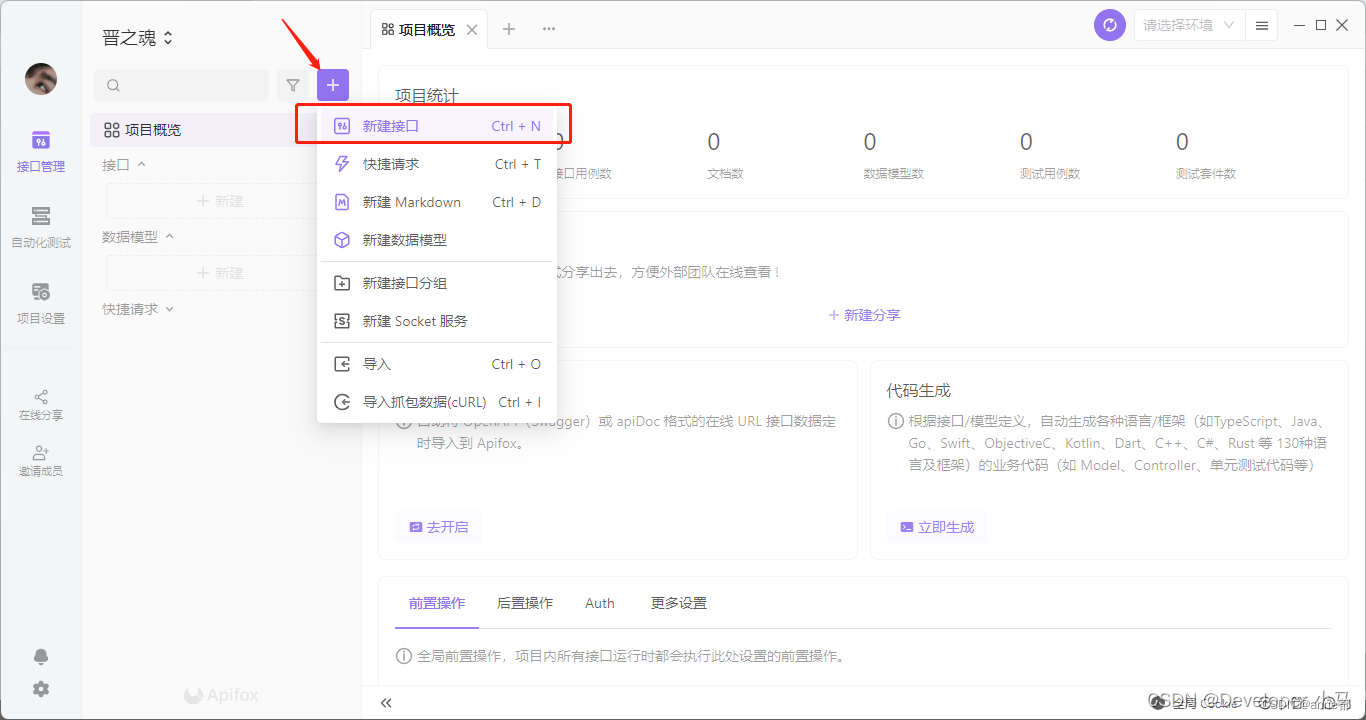Switch to the 更多设置 tab
Screen dimensions: 1366x720
click(x=679, y=603)
